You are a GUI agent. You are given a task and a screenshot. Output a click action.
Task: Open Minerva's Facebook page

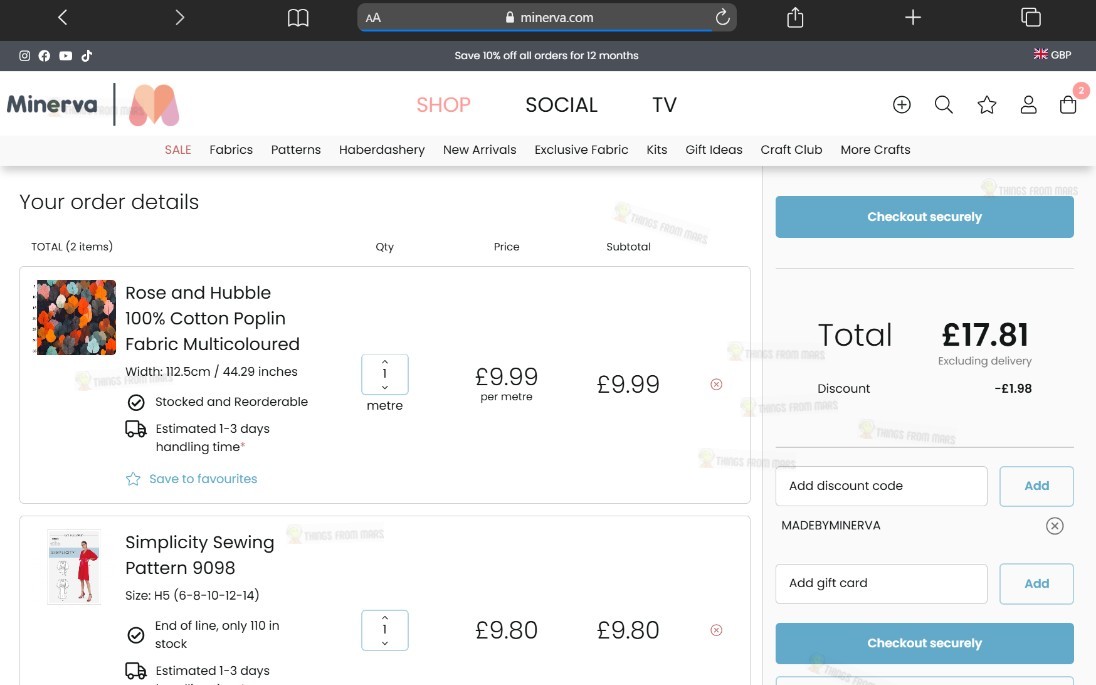[44, 56]
